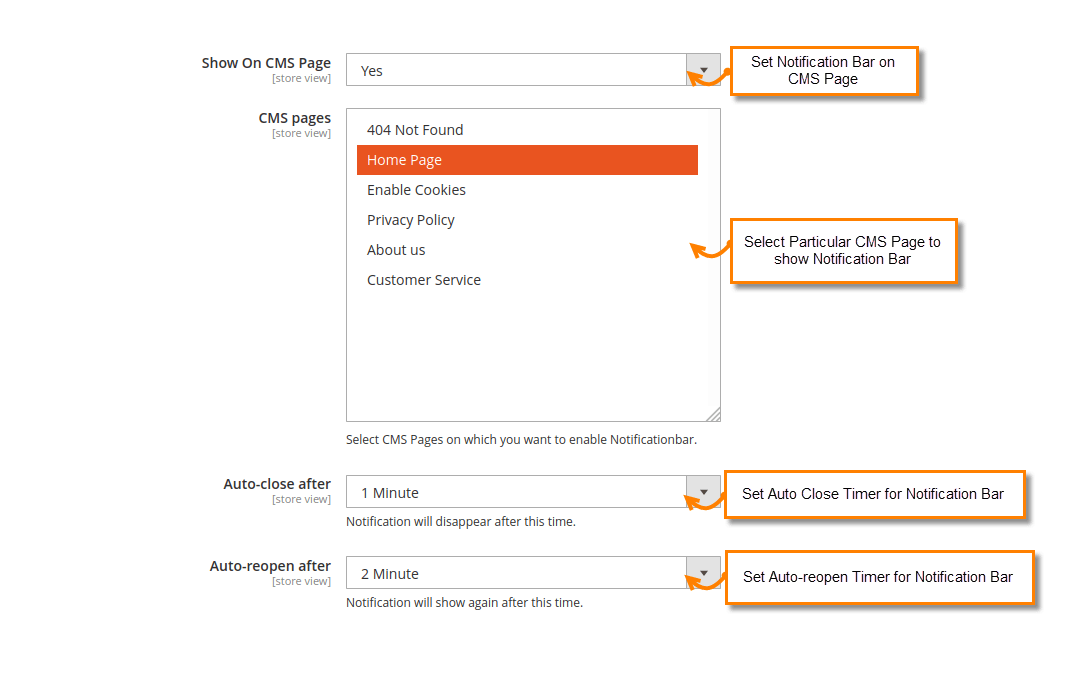Click the Set Auto Close Timer callout box
This screenshot has width=1081, height=684.
coord(874,494)
